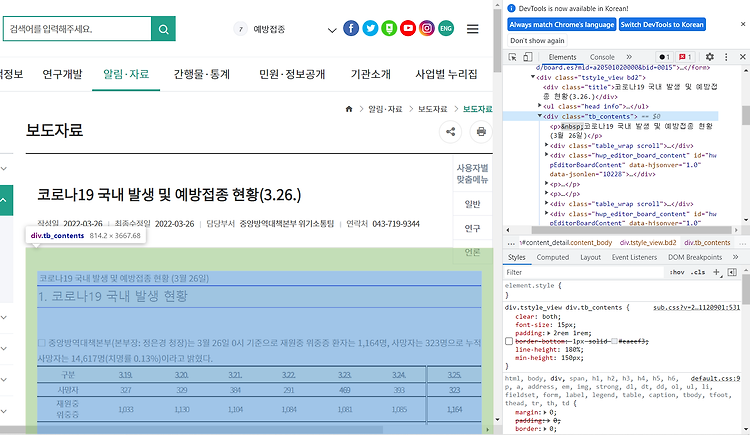This screenshot has height=435, width=750.
Task: Collapse the active green left sidebar item
Action: (x=3, y=200)
